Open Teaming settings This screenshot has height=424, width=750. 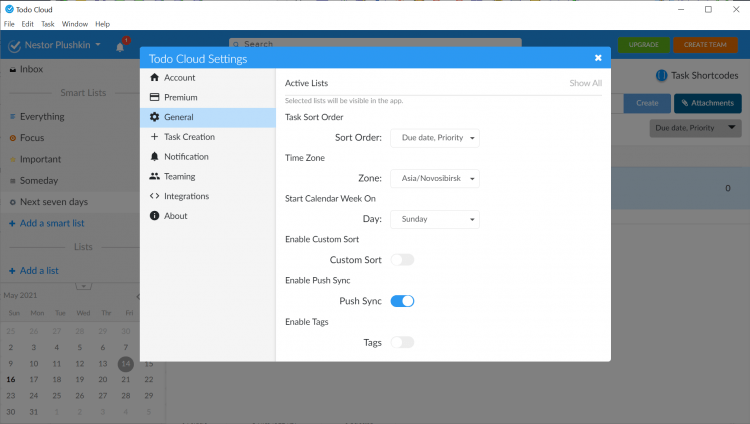click(x=208, y=177)
